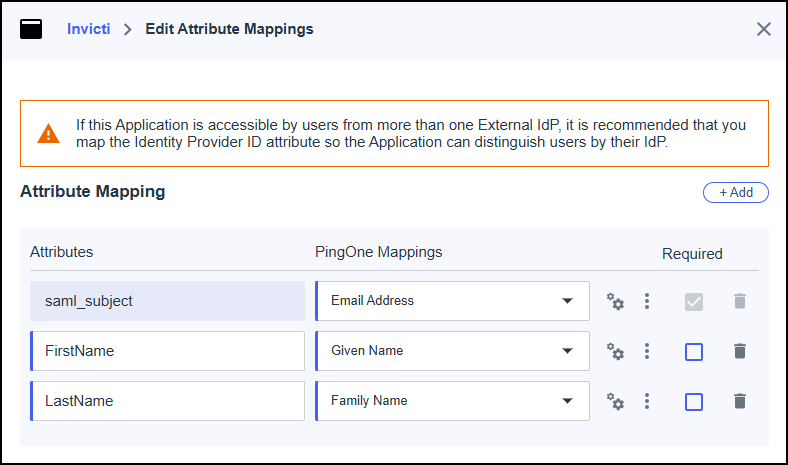Screen dimensions: 788x465
Task: Click the greyed trash icon for saml_subject
Action: click(740, 301)
